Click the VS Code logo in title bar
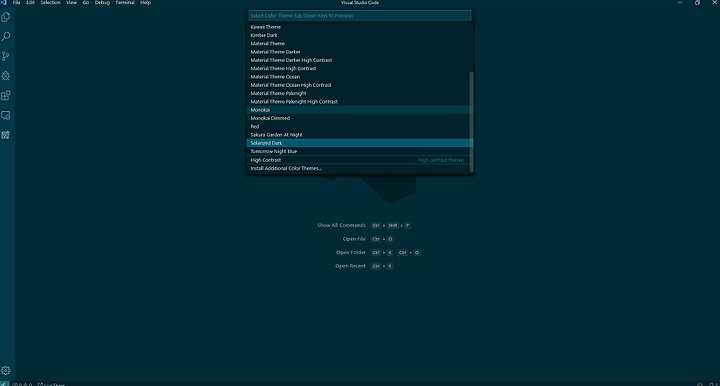This screenshot has height=386, width=720. (4, 3)
